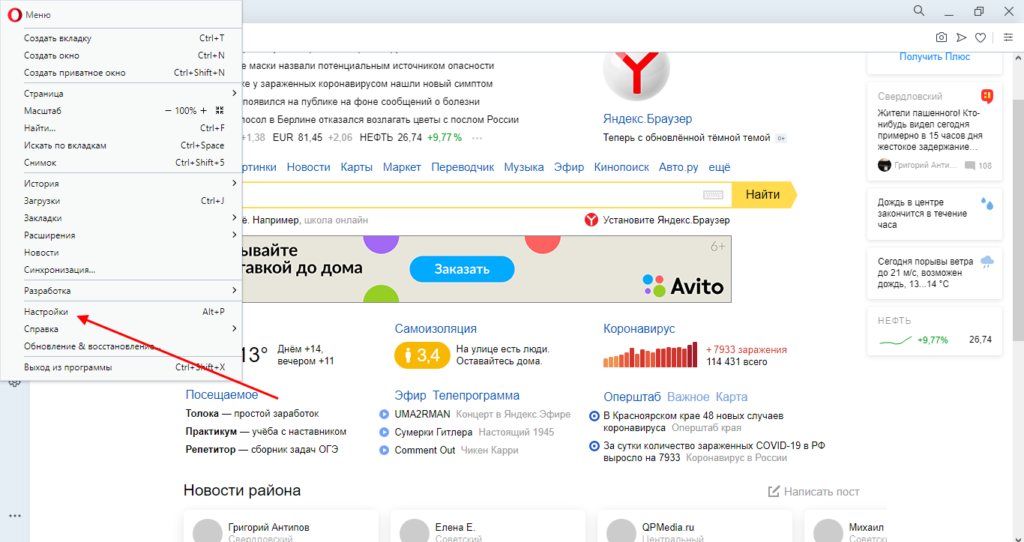Open QPMedia.ru post card
Screen dimensions: 1024x542
coord(695,526)
